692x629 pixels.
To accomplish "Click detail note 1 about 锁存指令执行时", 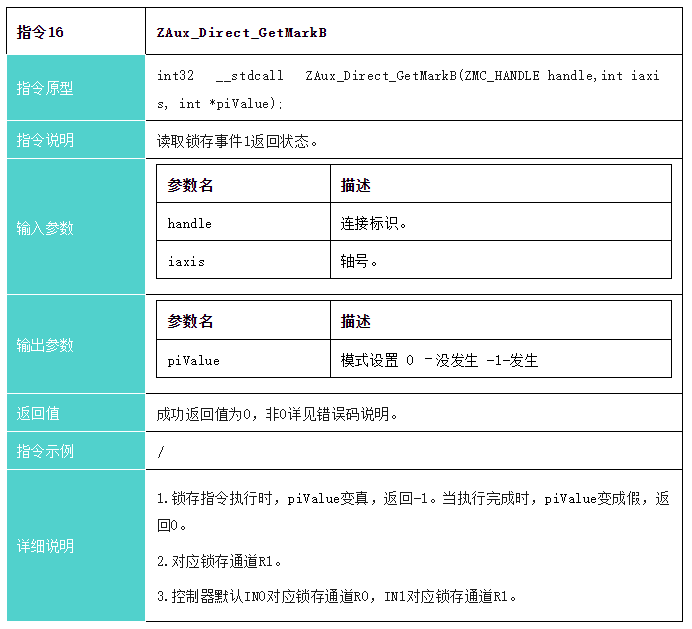I will (413, 512).
